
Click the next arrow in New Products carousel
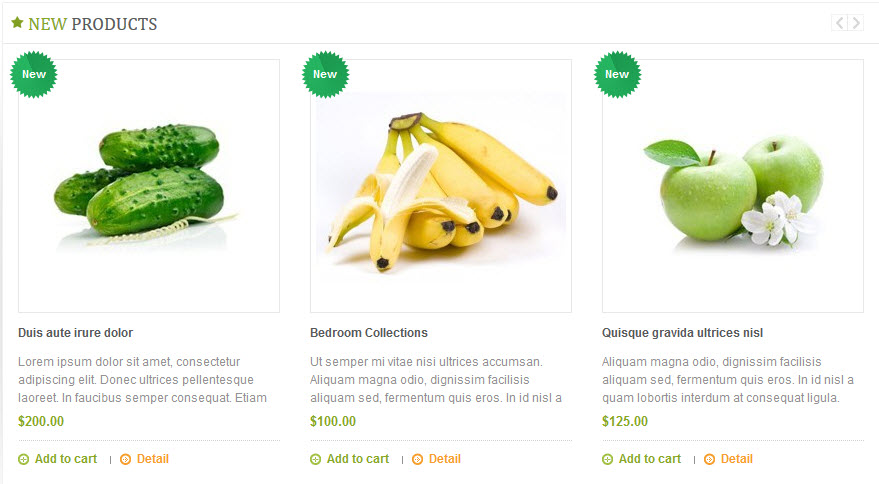(855, 23)
